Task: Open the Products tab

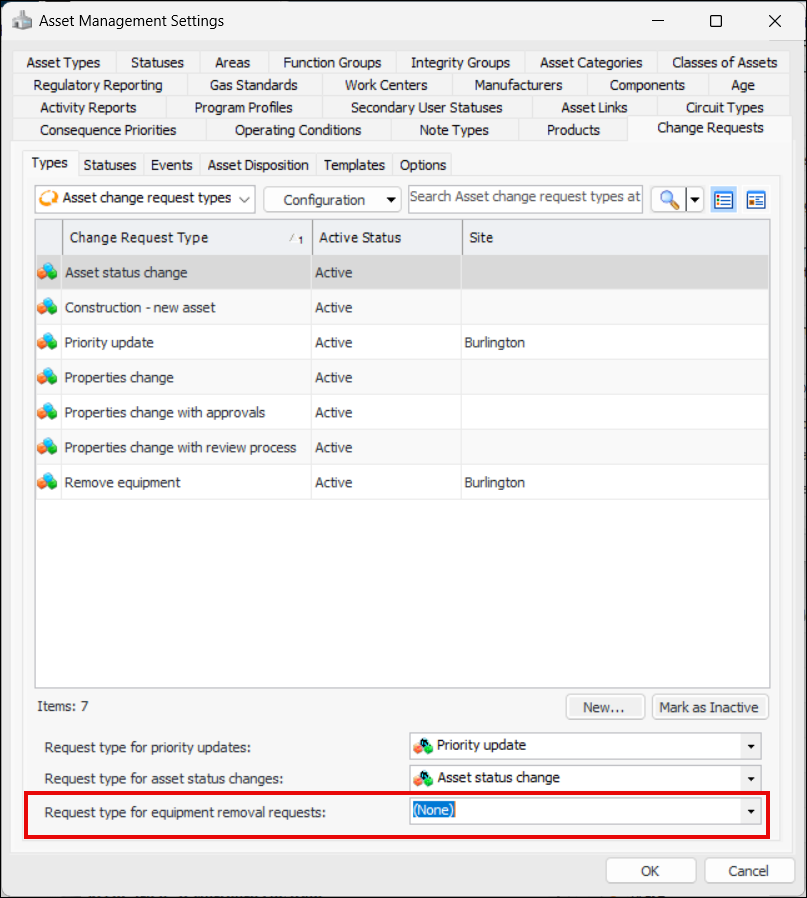Action: 573,130
